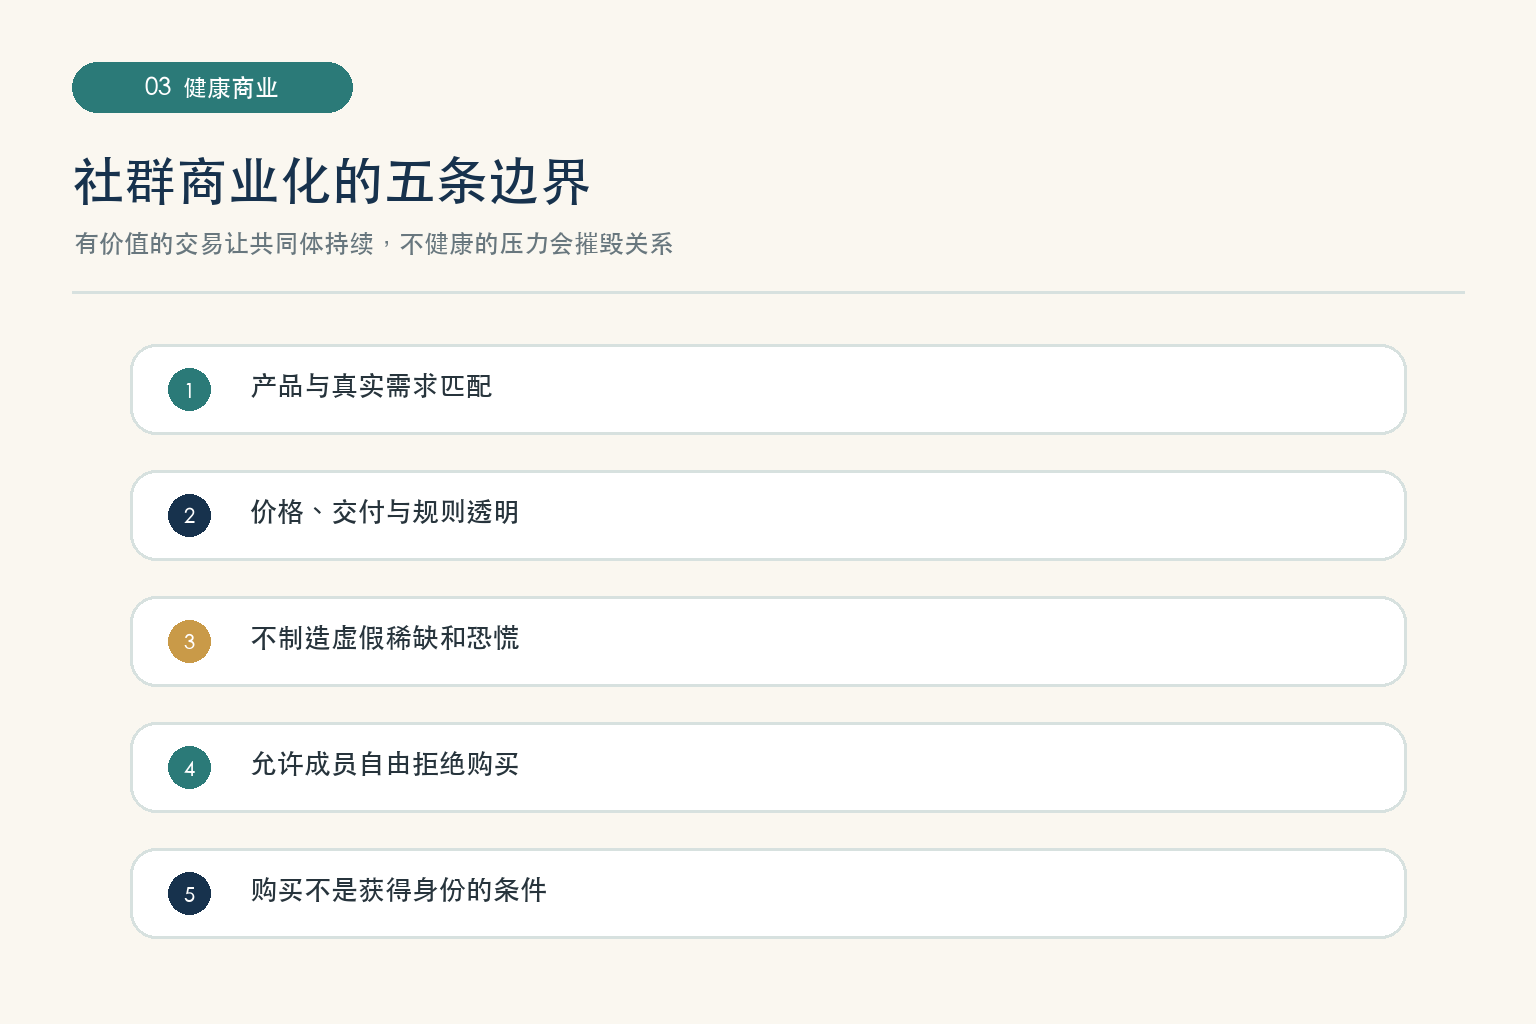Select the 03 健康商业 section badge
The height and width of the screenshot is (1024, 1536).
212,87
